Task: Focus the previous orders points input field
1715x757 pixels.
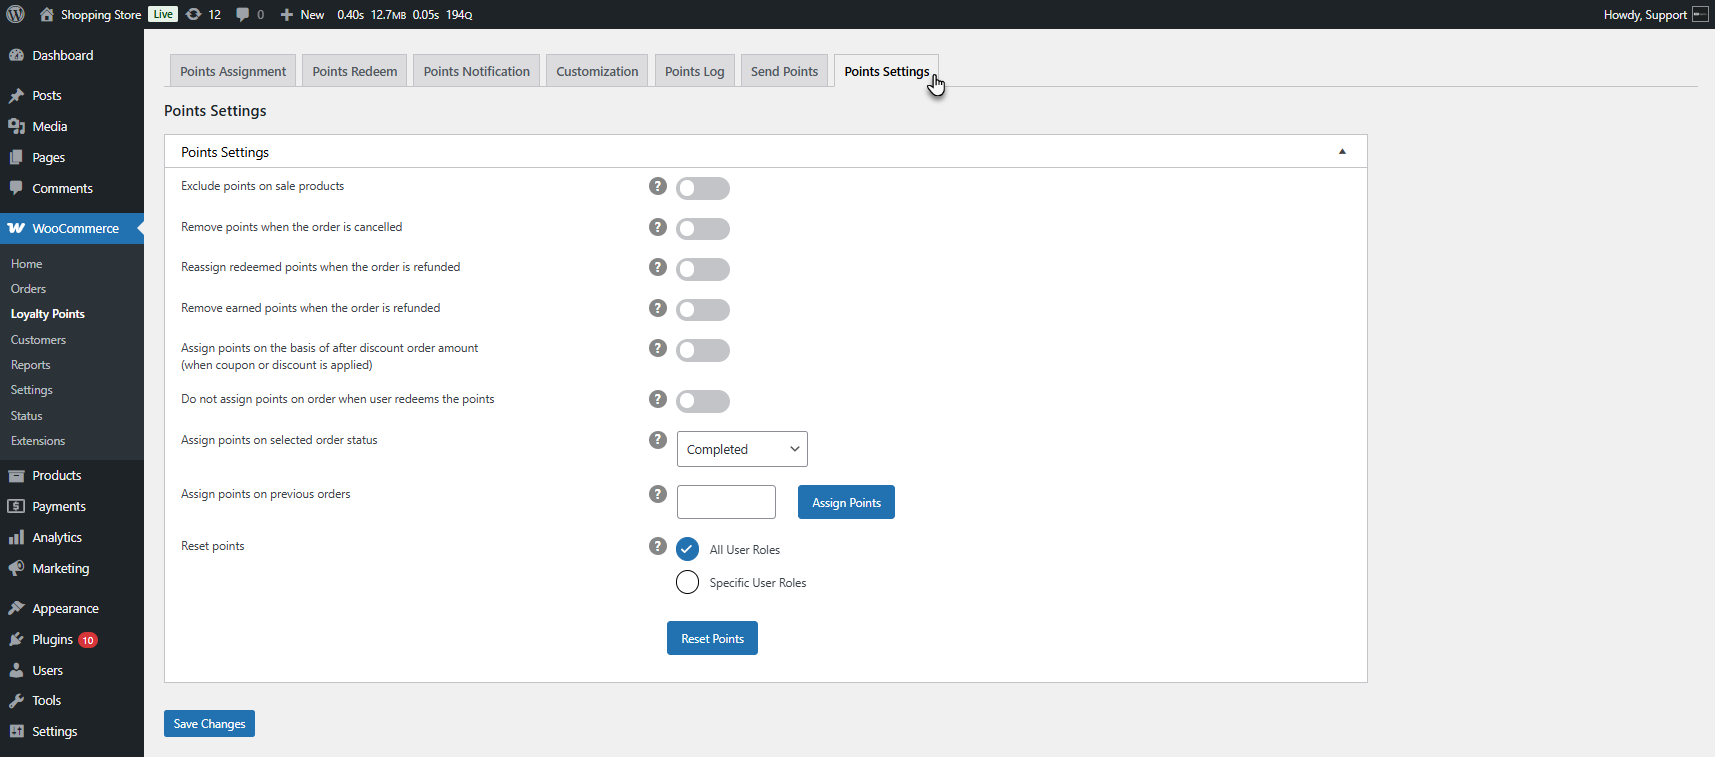Action: coord(726,502)
